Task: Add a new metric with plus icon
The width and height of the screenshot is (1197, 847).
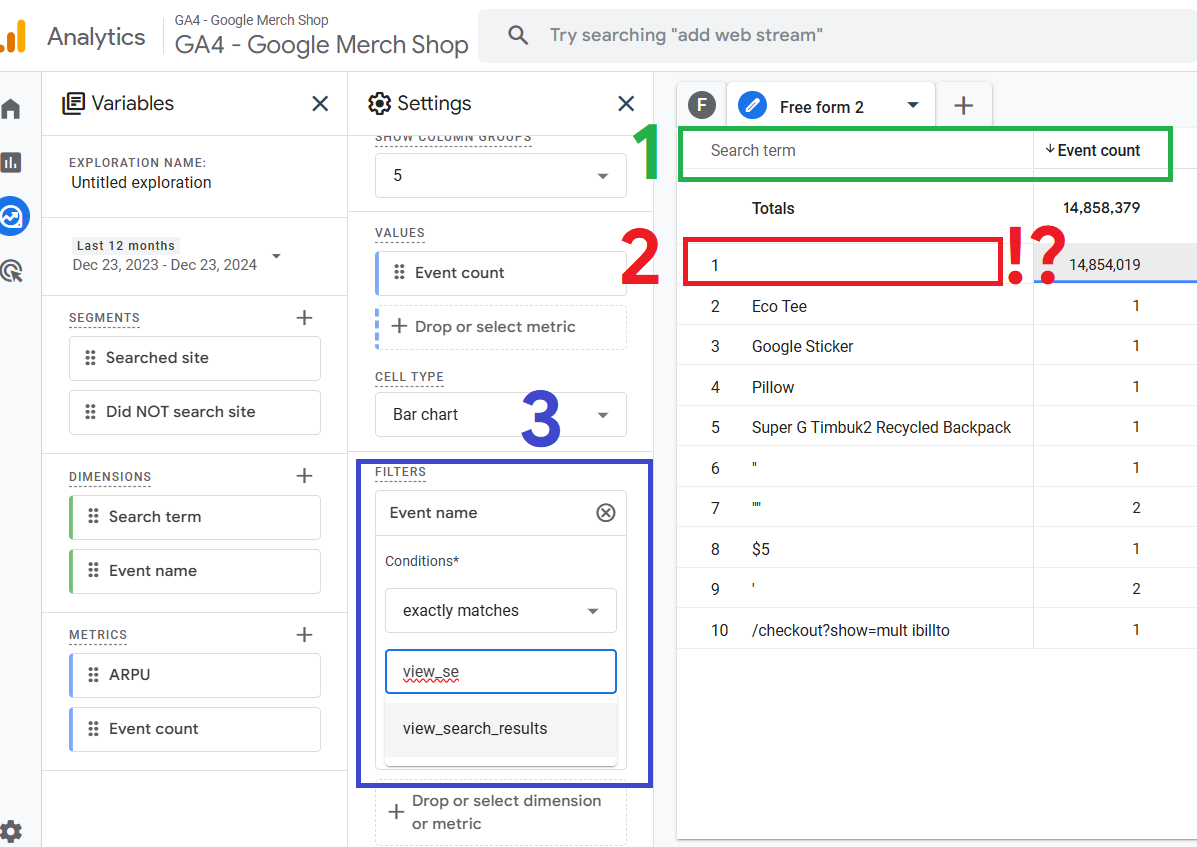Action: [304, 635]
